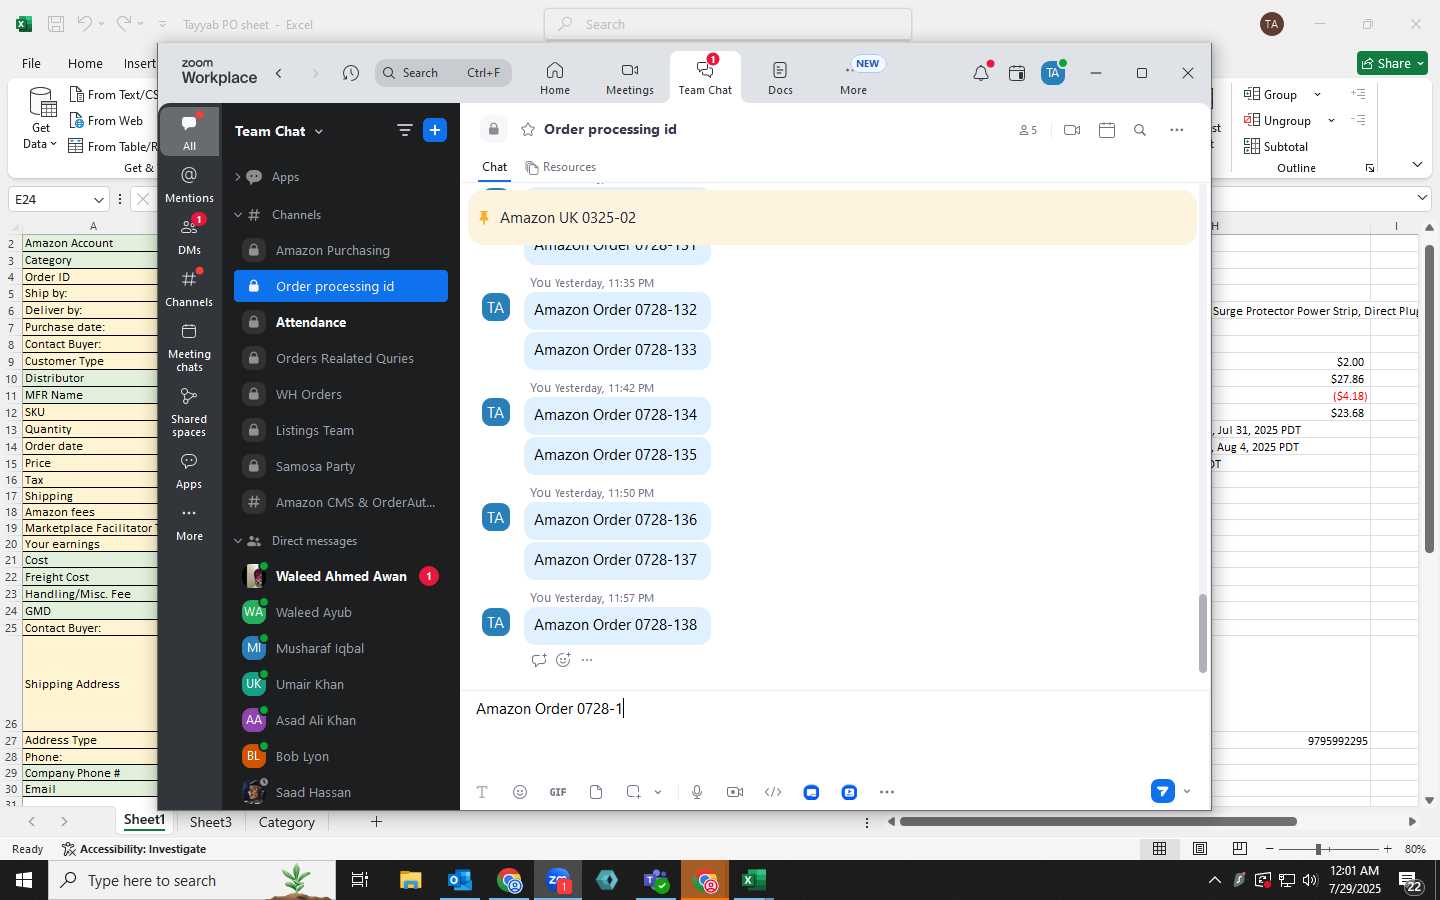Image resolution: width=1440 pixels, height=900 pixels.
Task: Open the Zoom history clock icon
Action: [x=350, y=73]
